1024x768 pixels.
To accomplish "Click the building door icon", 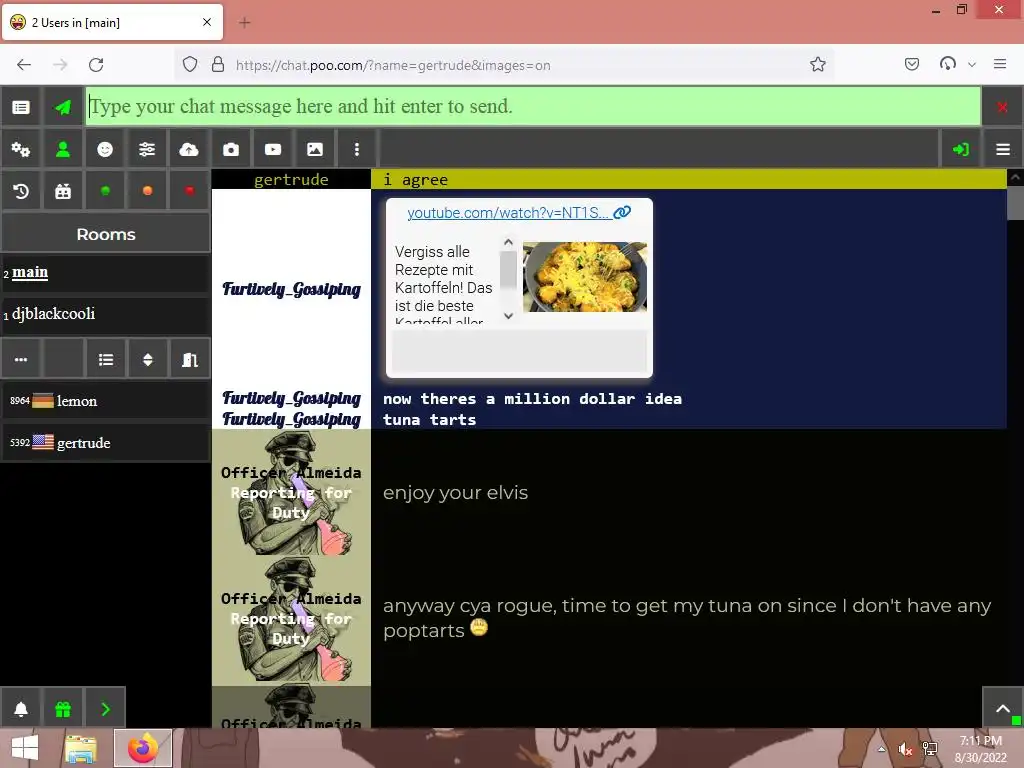I will click(x=189, y=359).
